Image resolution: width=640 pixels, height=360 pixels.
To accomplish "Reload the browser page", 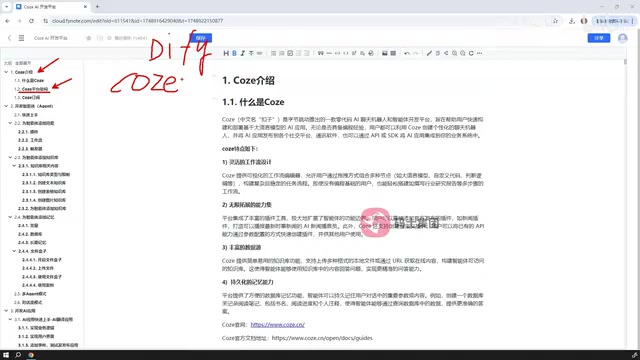I will (x=31, y=21).
